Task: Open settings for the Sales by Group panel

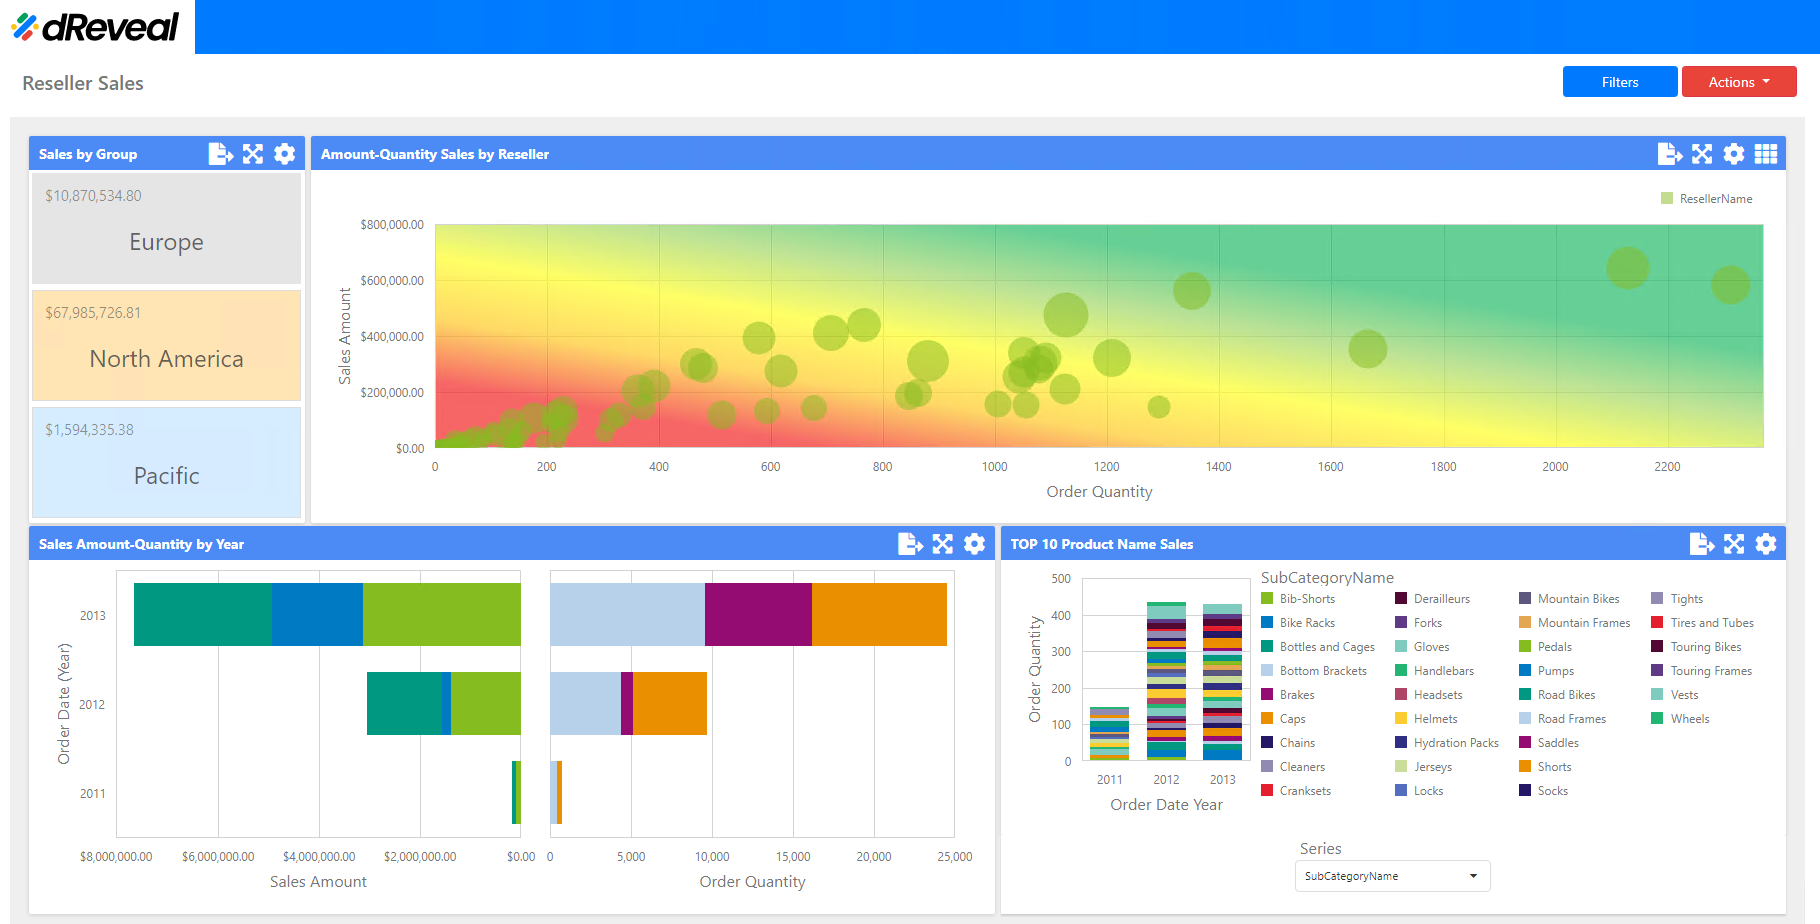Action: coord(285,153)
